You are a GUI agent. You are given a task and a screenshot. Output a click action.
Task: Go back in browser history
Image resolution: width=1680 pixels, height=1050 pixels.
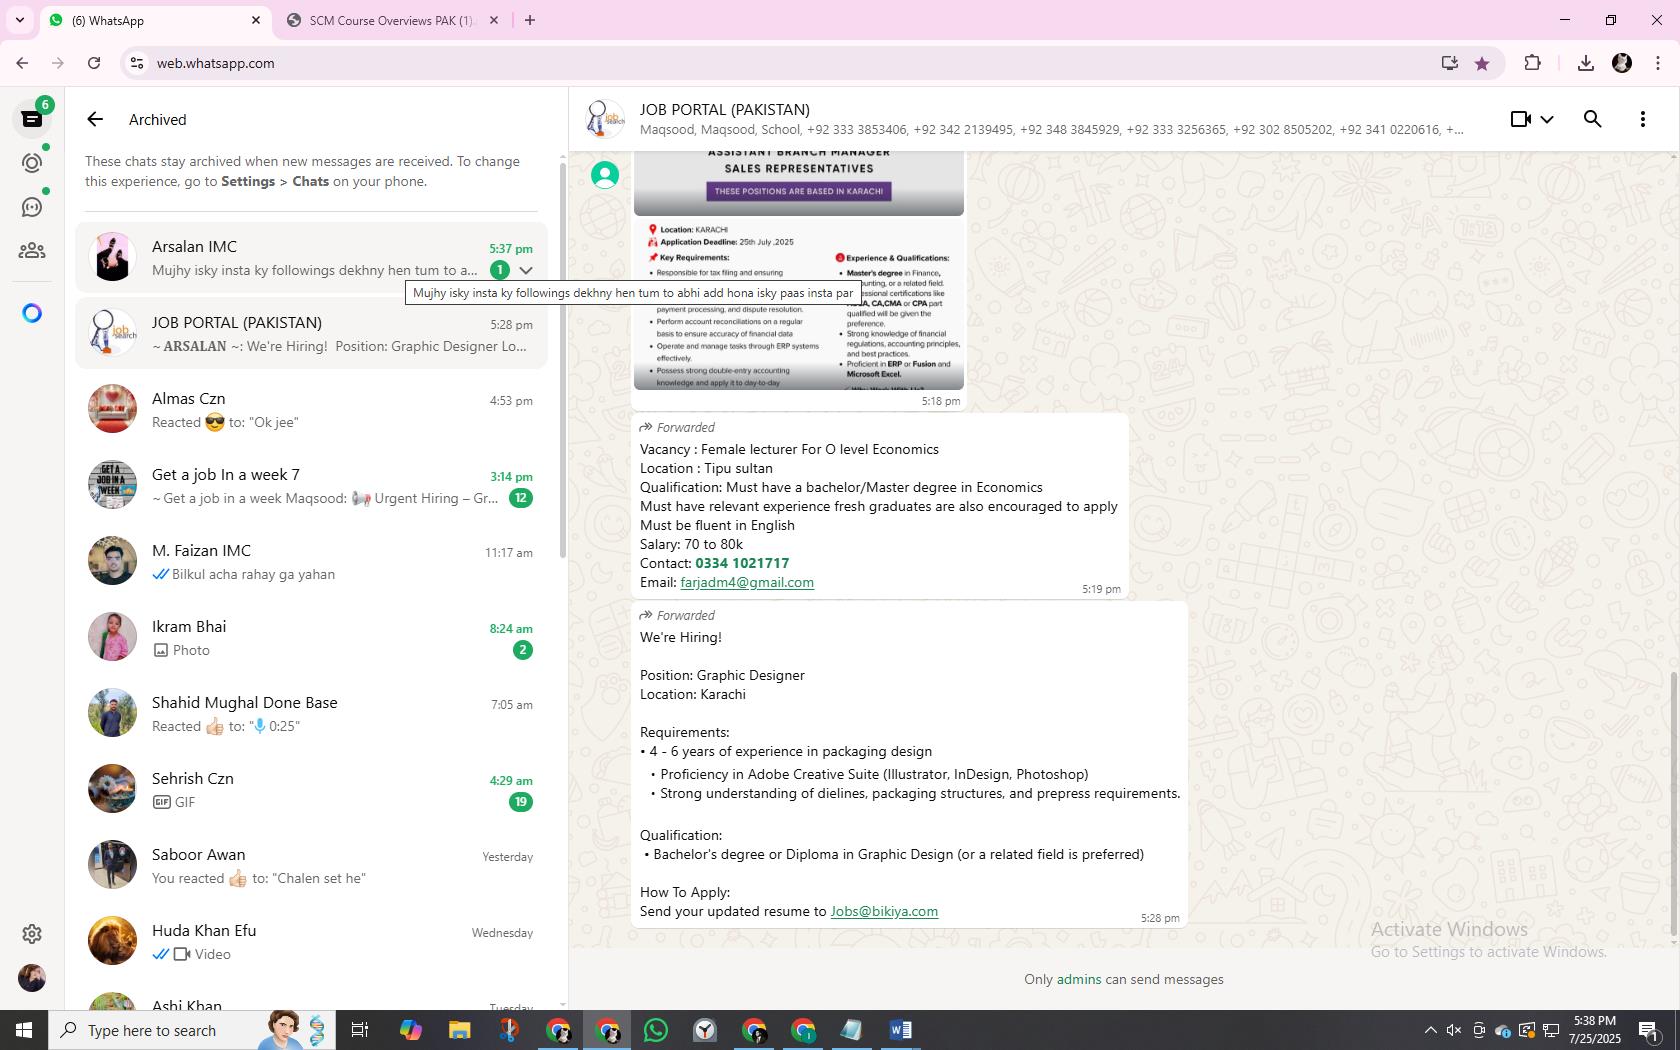[x=22, y=63]
